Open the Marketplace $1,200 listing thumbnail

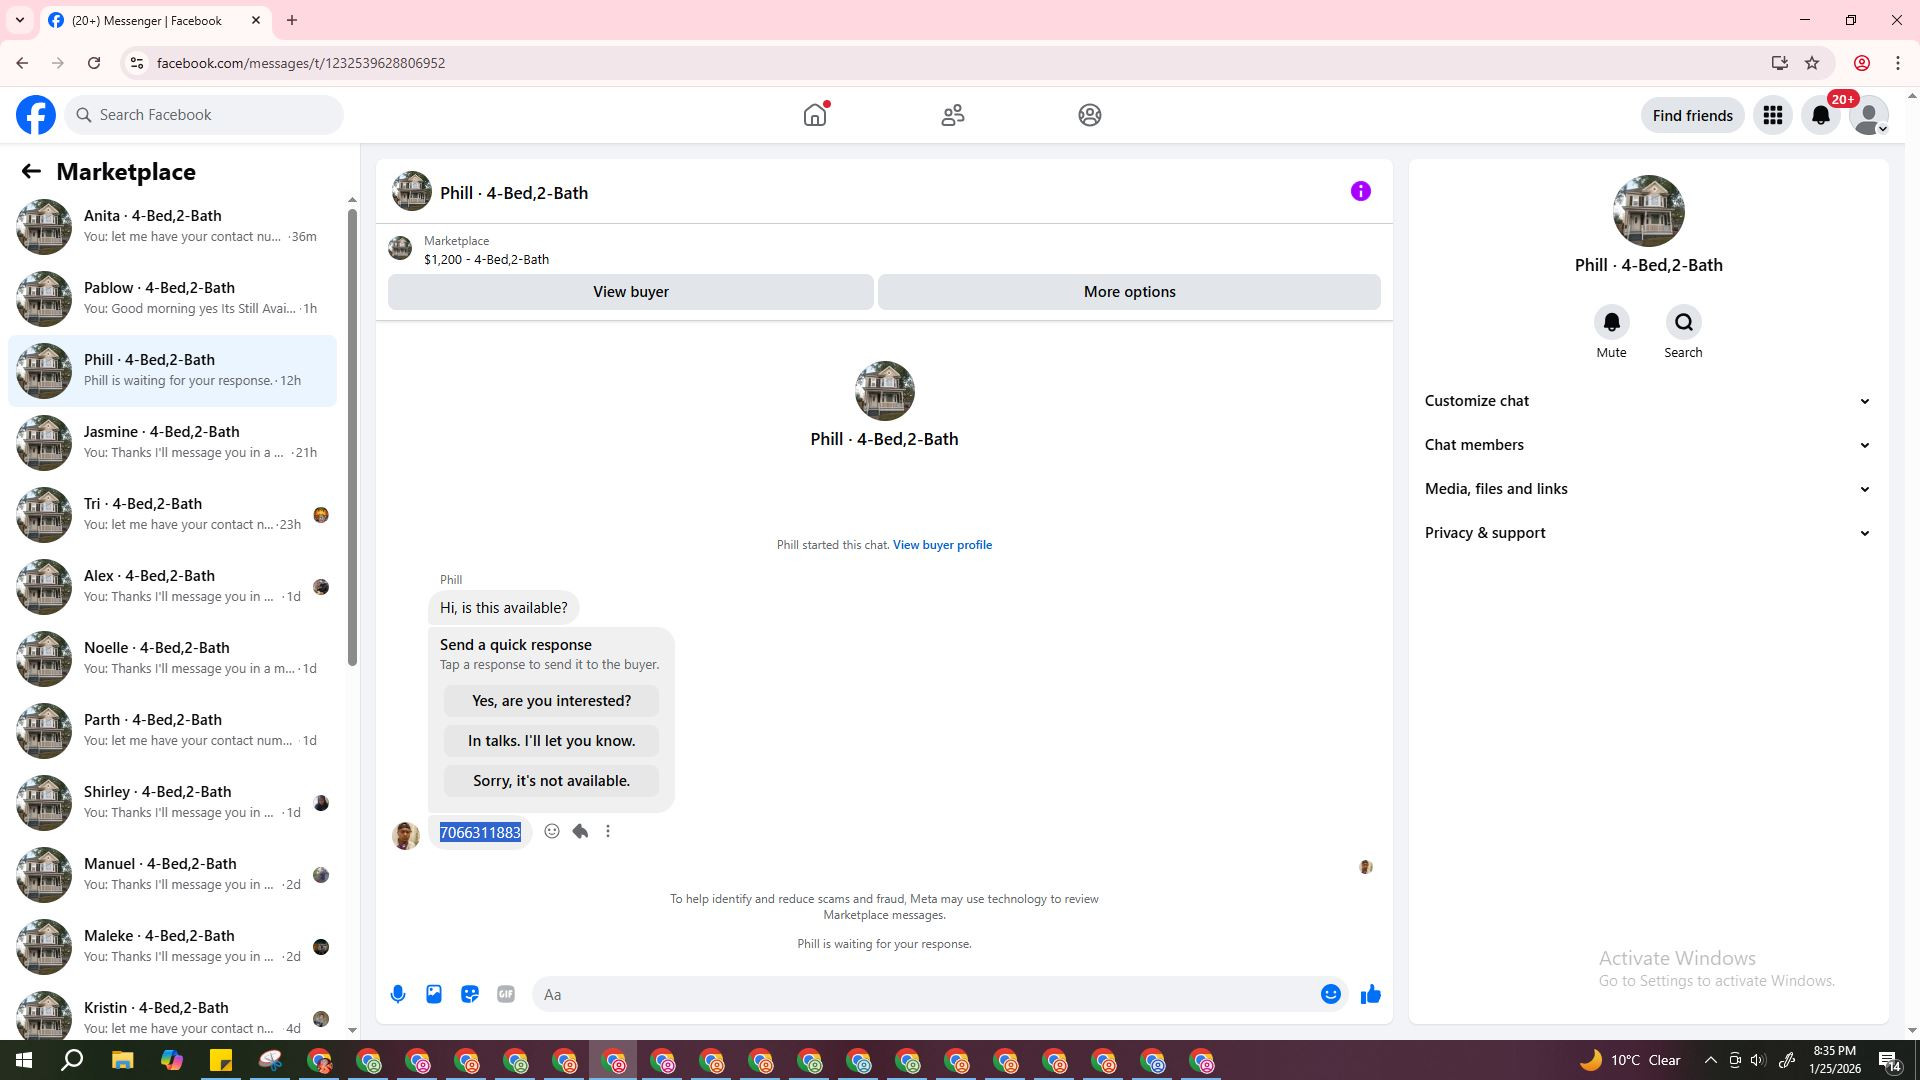click(x=400, y=249)
